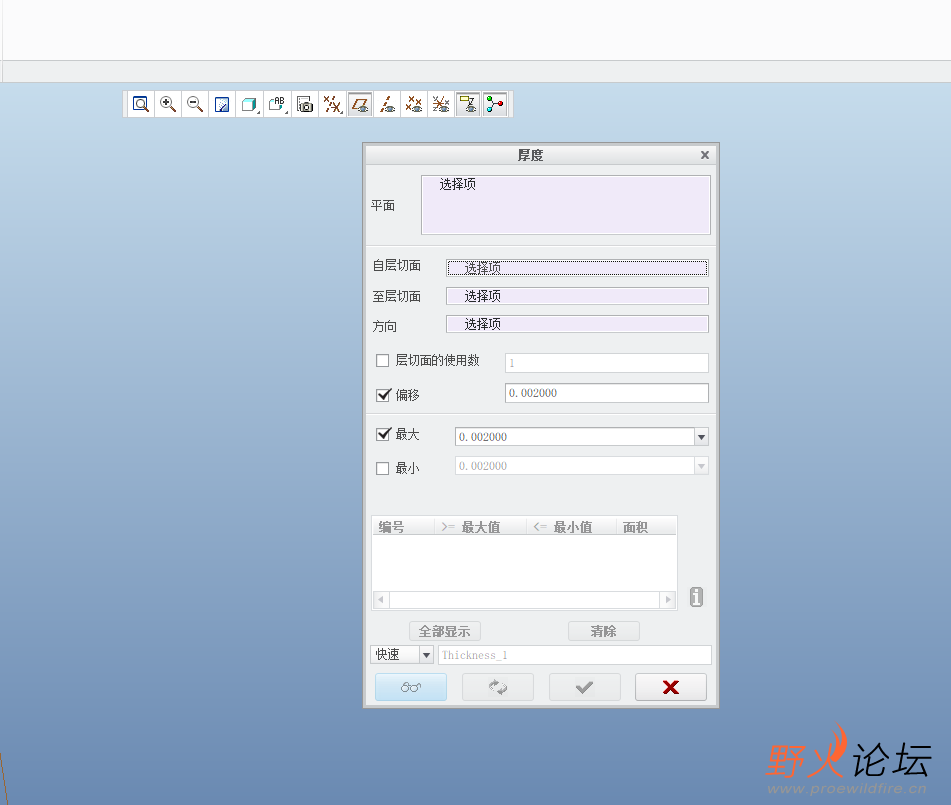Open the 快速 analysis type dropdown

pyautogui.click(x=426, y=655)
